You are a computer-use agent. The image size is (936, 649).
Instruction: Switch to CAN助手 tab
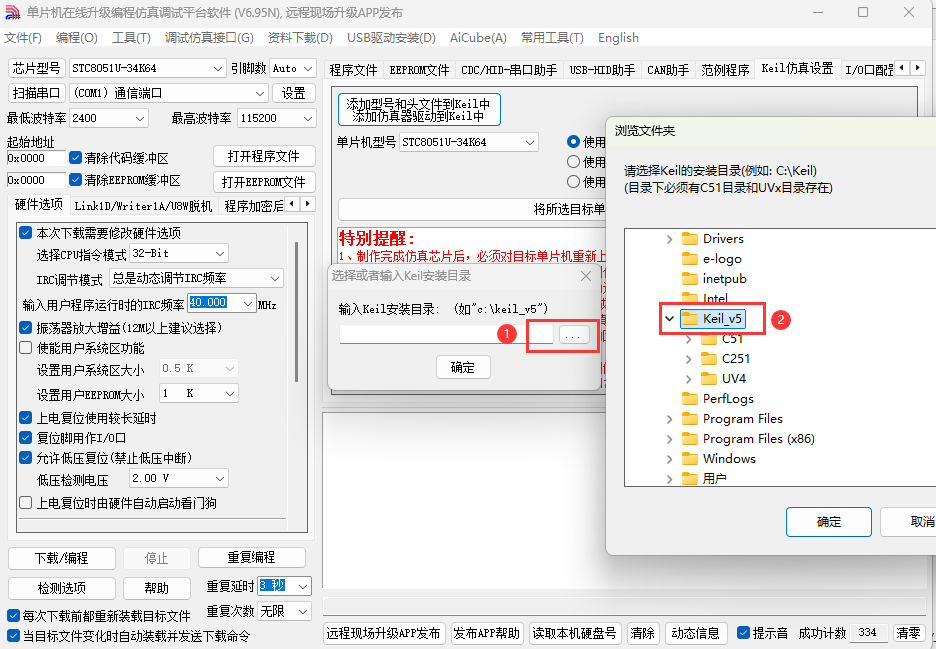coord(668,70)
